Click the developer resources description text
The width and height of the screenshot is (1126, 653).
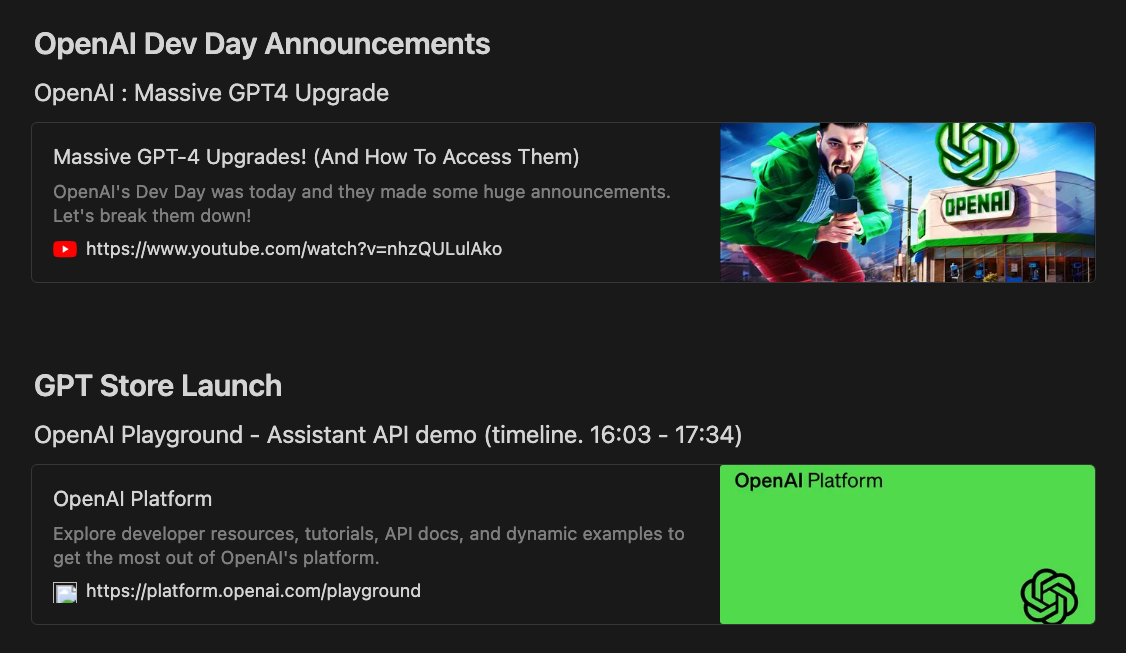tap(366, 545)
